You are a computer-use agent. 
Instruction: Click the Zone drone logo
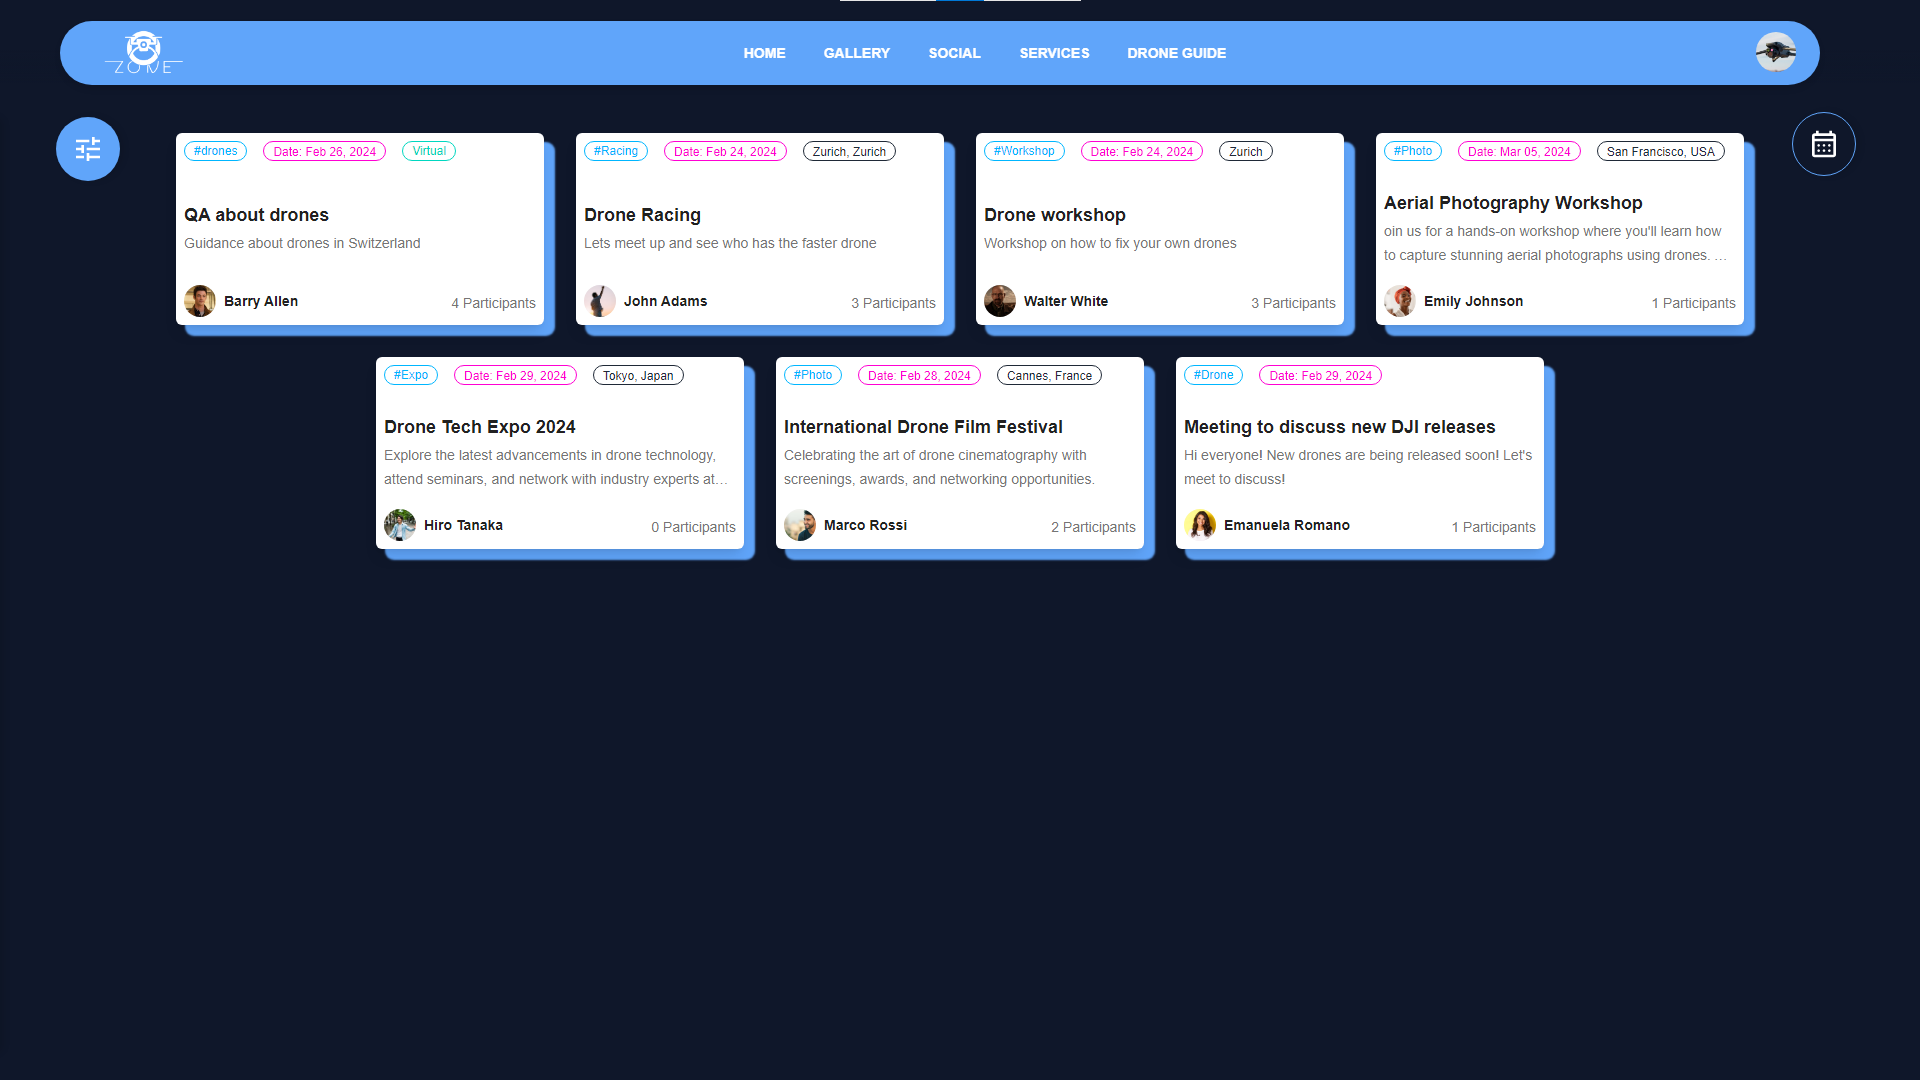tap(143, 53)
